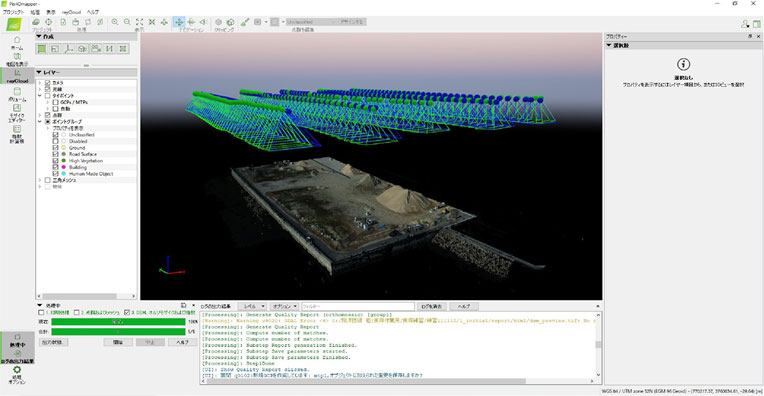
Task: Click the new processing area tool
Action: coord(41,49)
